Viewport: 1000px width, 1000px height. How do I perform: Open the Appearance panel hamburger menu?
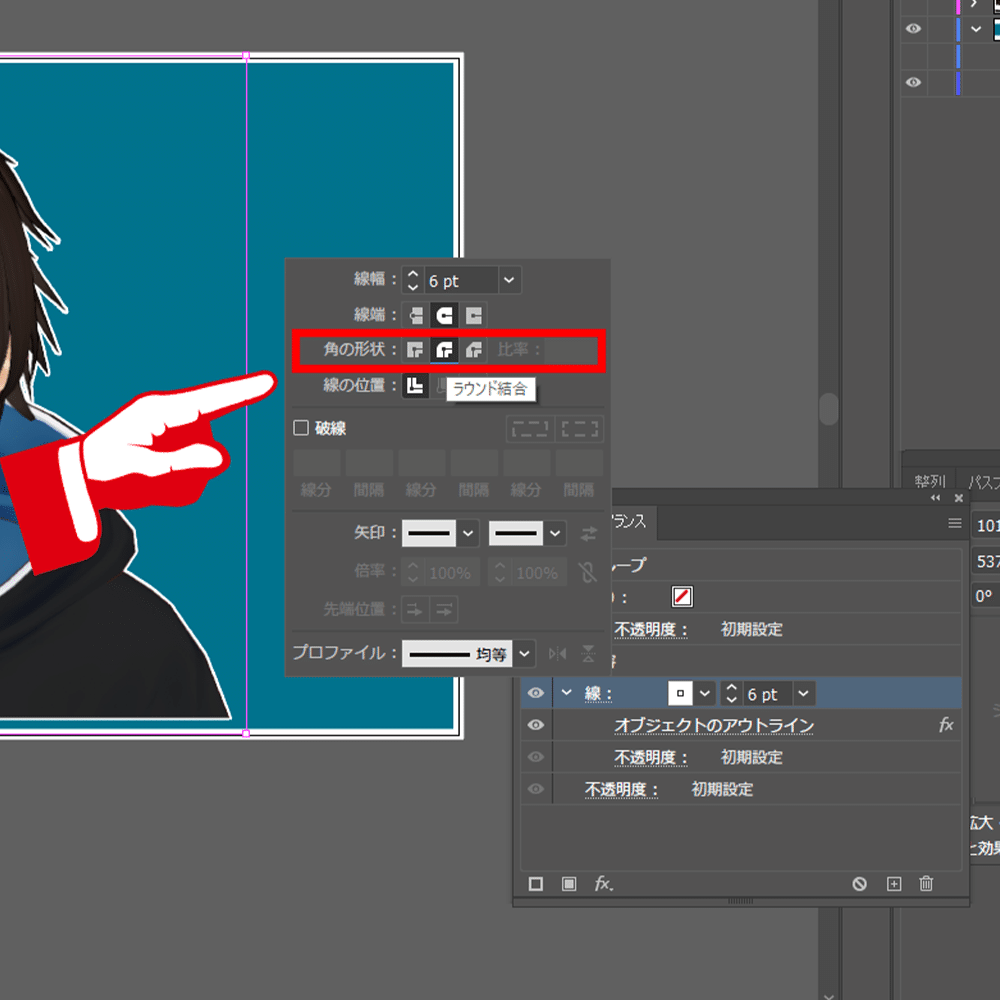(x=955, y=523)
